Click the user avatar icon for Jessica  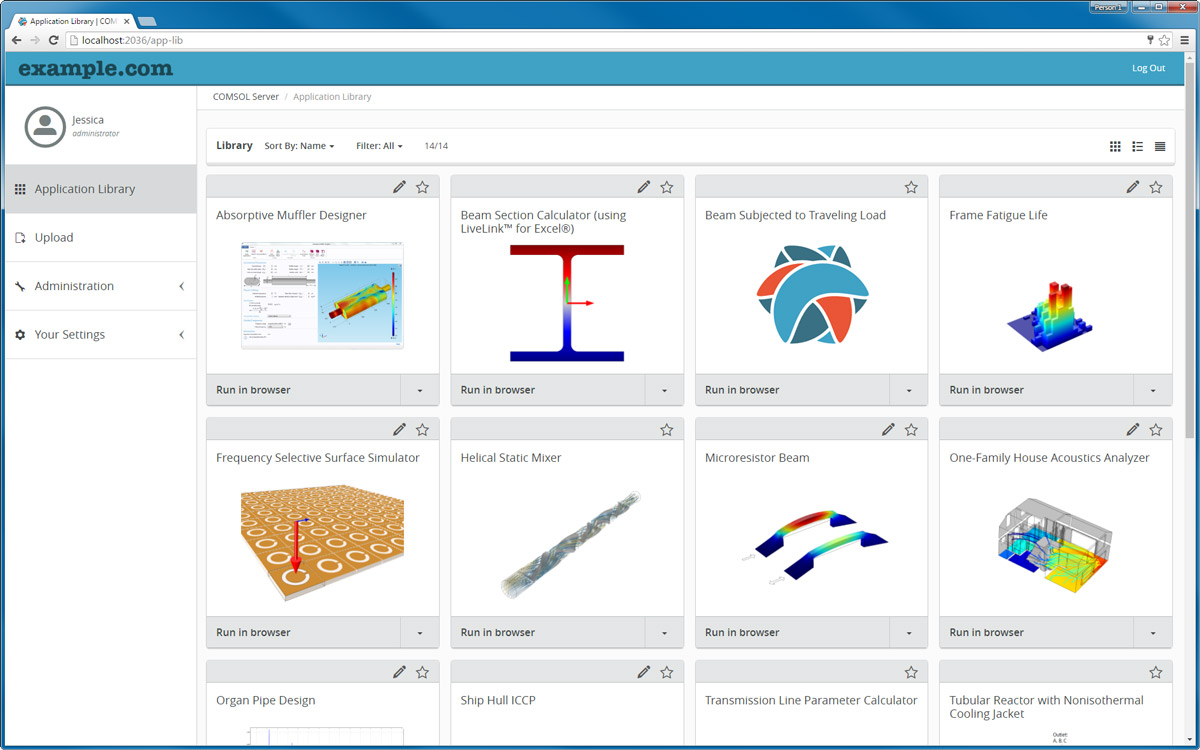click(44, 127)
